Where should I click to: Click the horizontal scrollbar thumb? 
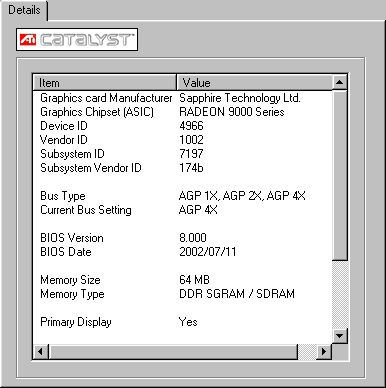click(x=173, y=351)
